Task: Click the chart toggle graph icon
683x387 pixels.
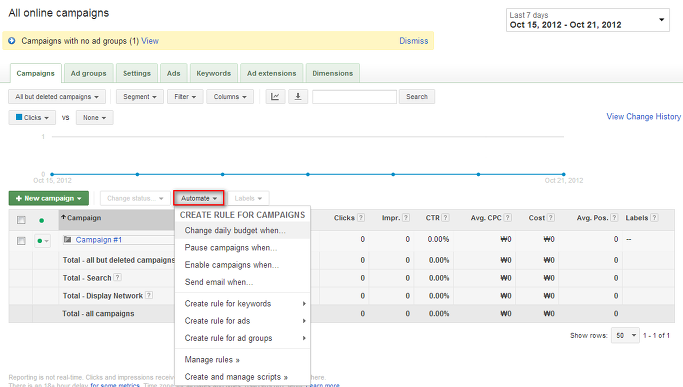Action: click(275, 97)
